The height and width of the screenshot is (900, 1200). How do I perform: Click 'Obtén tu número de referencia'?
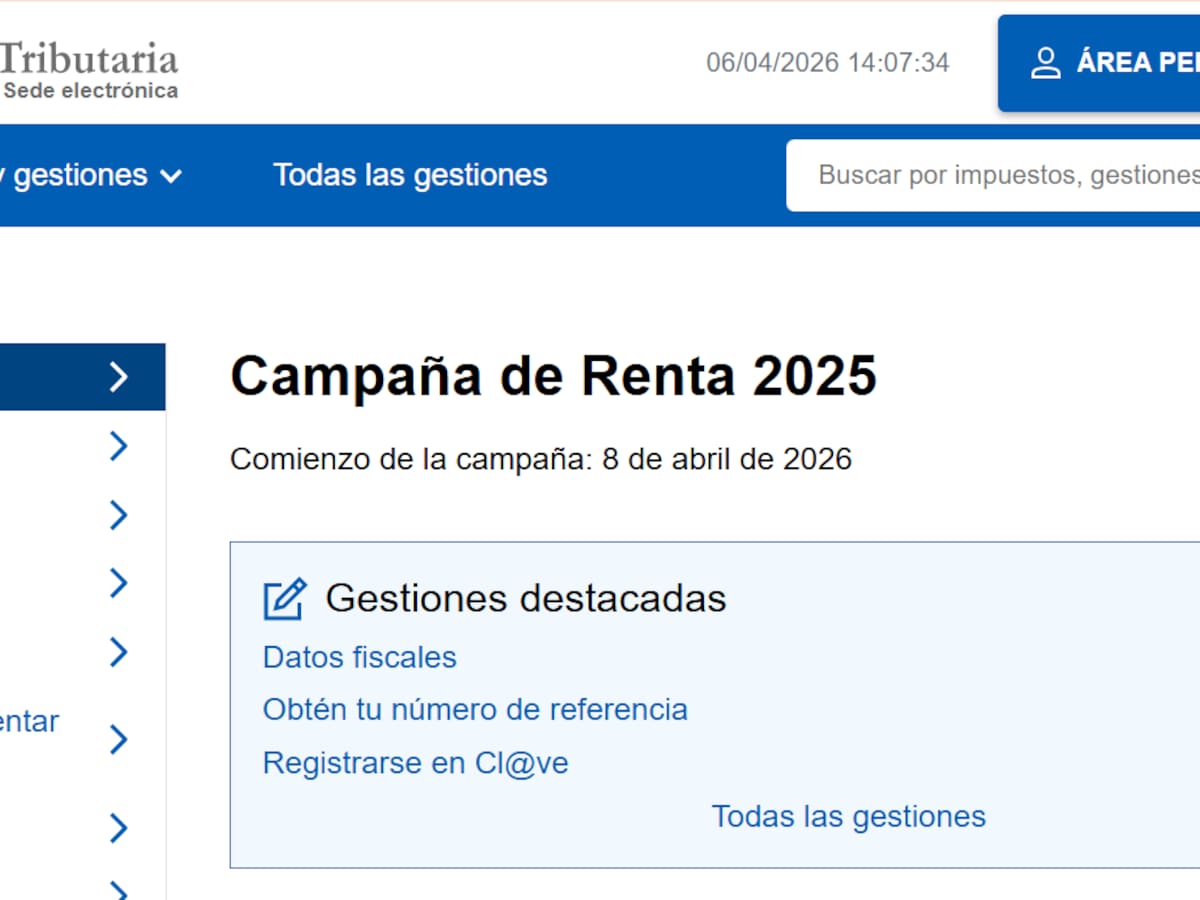tap(475, 709)
